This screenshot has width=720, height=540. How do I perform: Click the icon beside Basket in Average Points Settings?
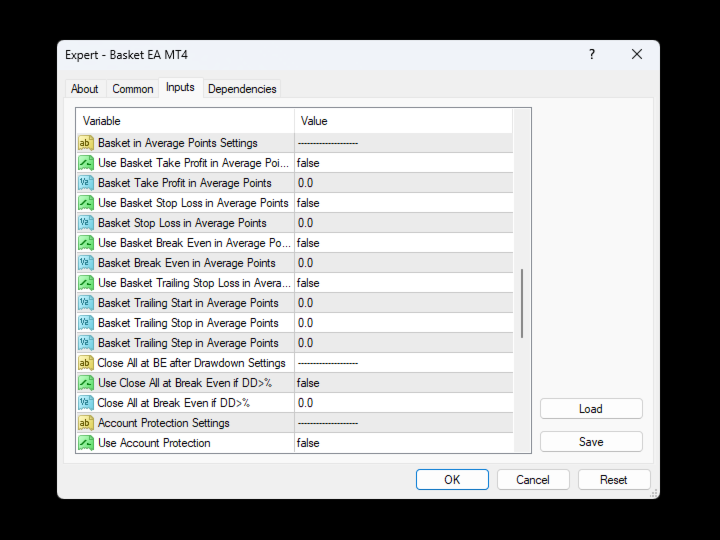(x=86, y=143)
